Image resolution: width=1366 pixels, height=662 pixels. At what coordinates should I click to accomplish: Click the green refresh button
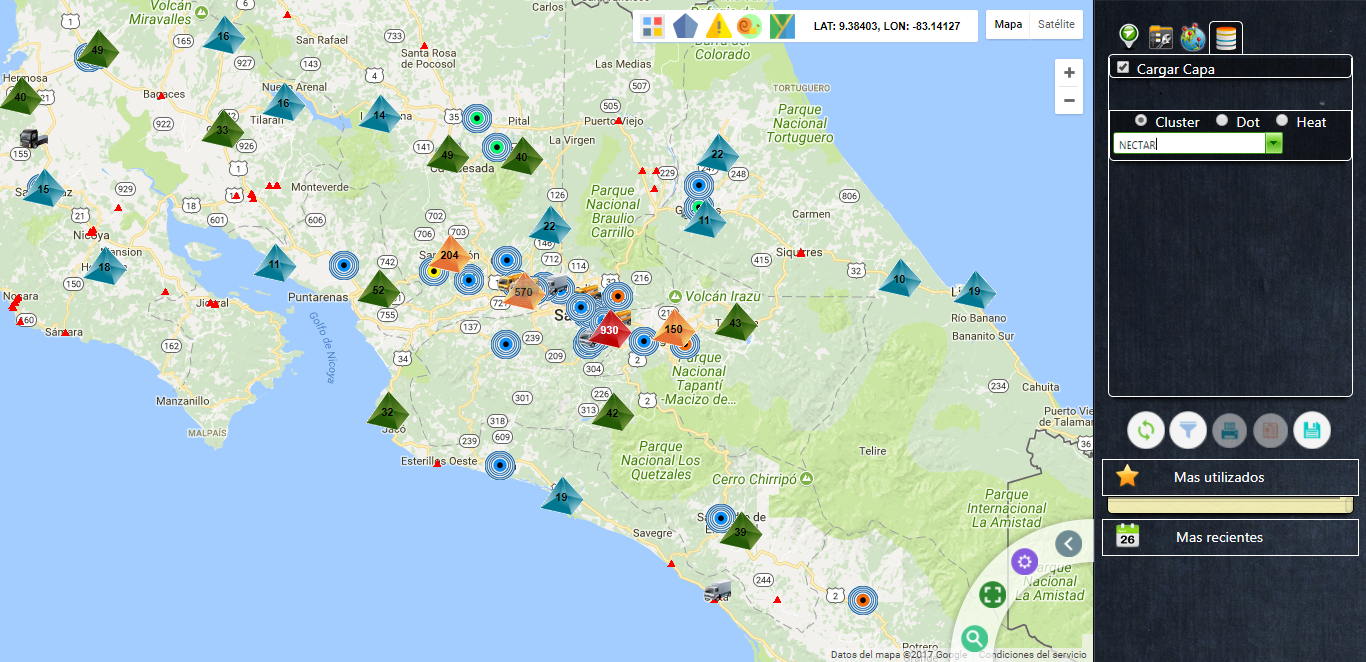1146,431
